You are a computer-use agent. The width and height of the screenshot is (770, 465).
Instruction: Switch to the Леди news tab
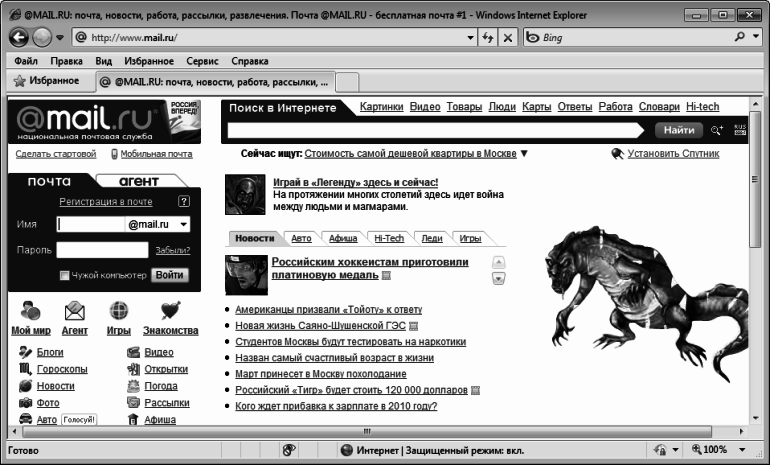[432, 238]
